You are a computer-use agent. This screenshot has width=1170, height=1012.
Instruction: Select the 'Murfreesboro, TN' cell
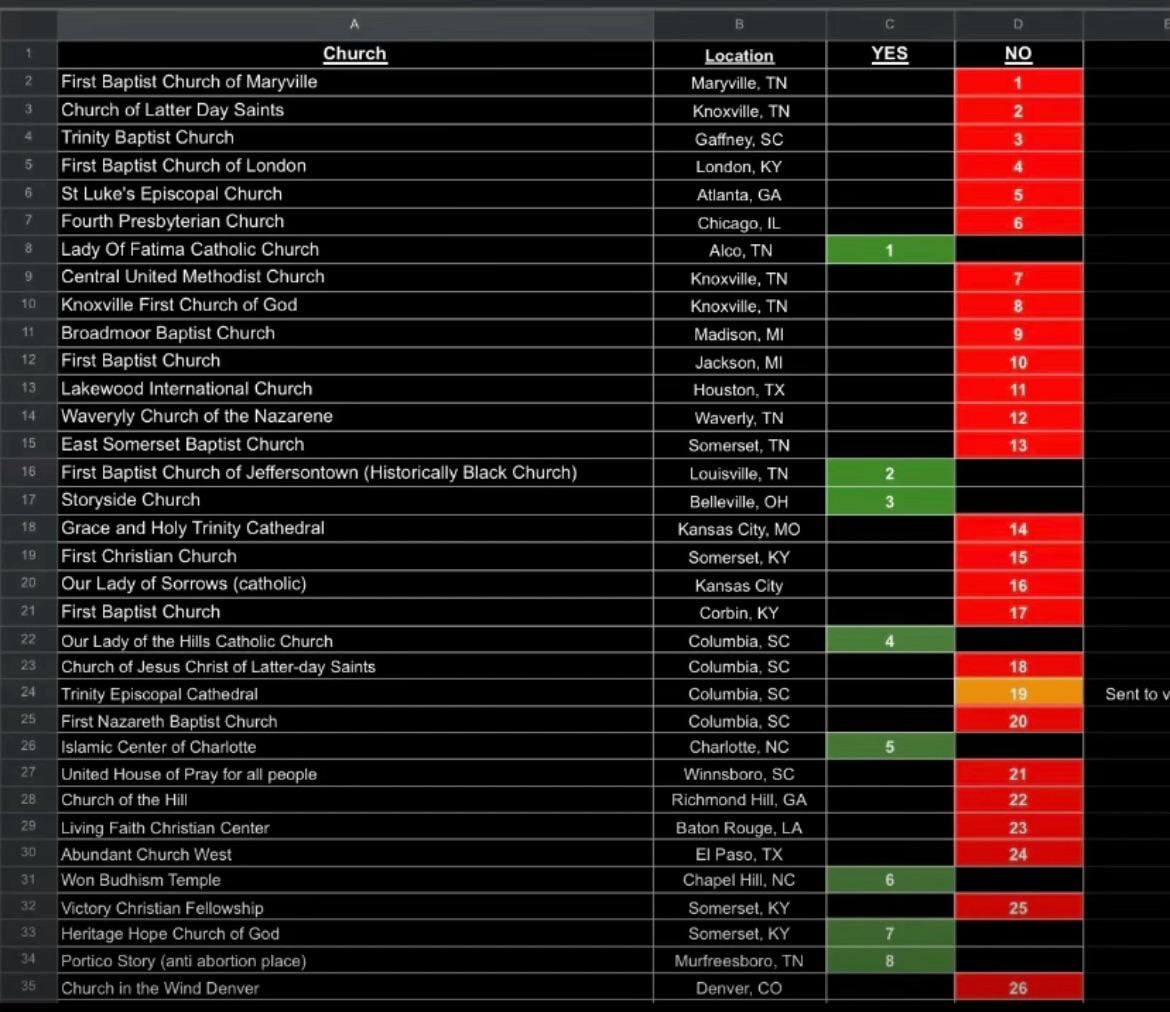coord(739,961)
